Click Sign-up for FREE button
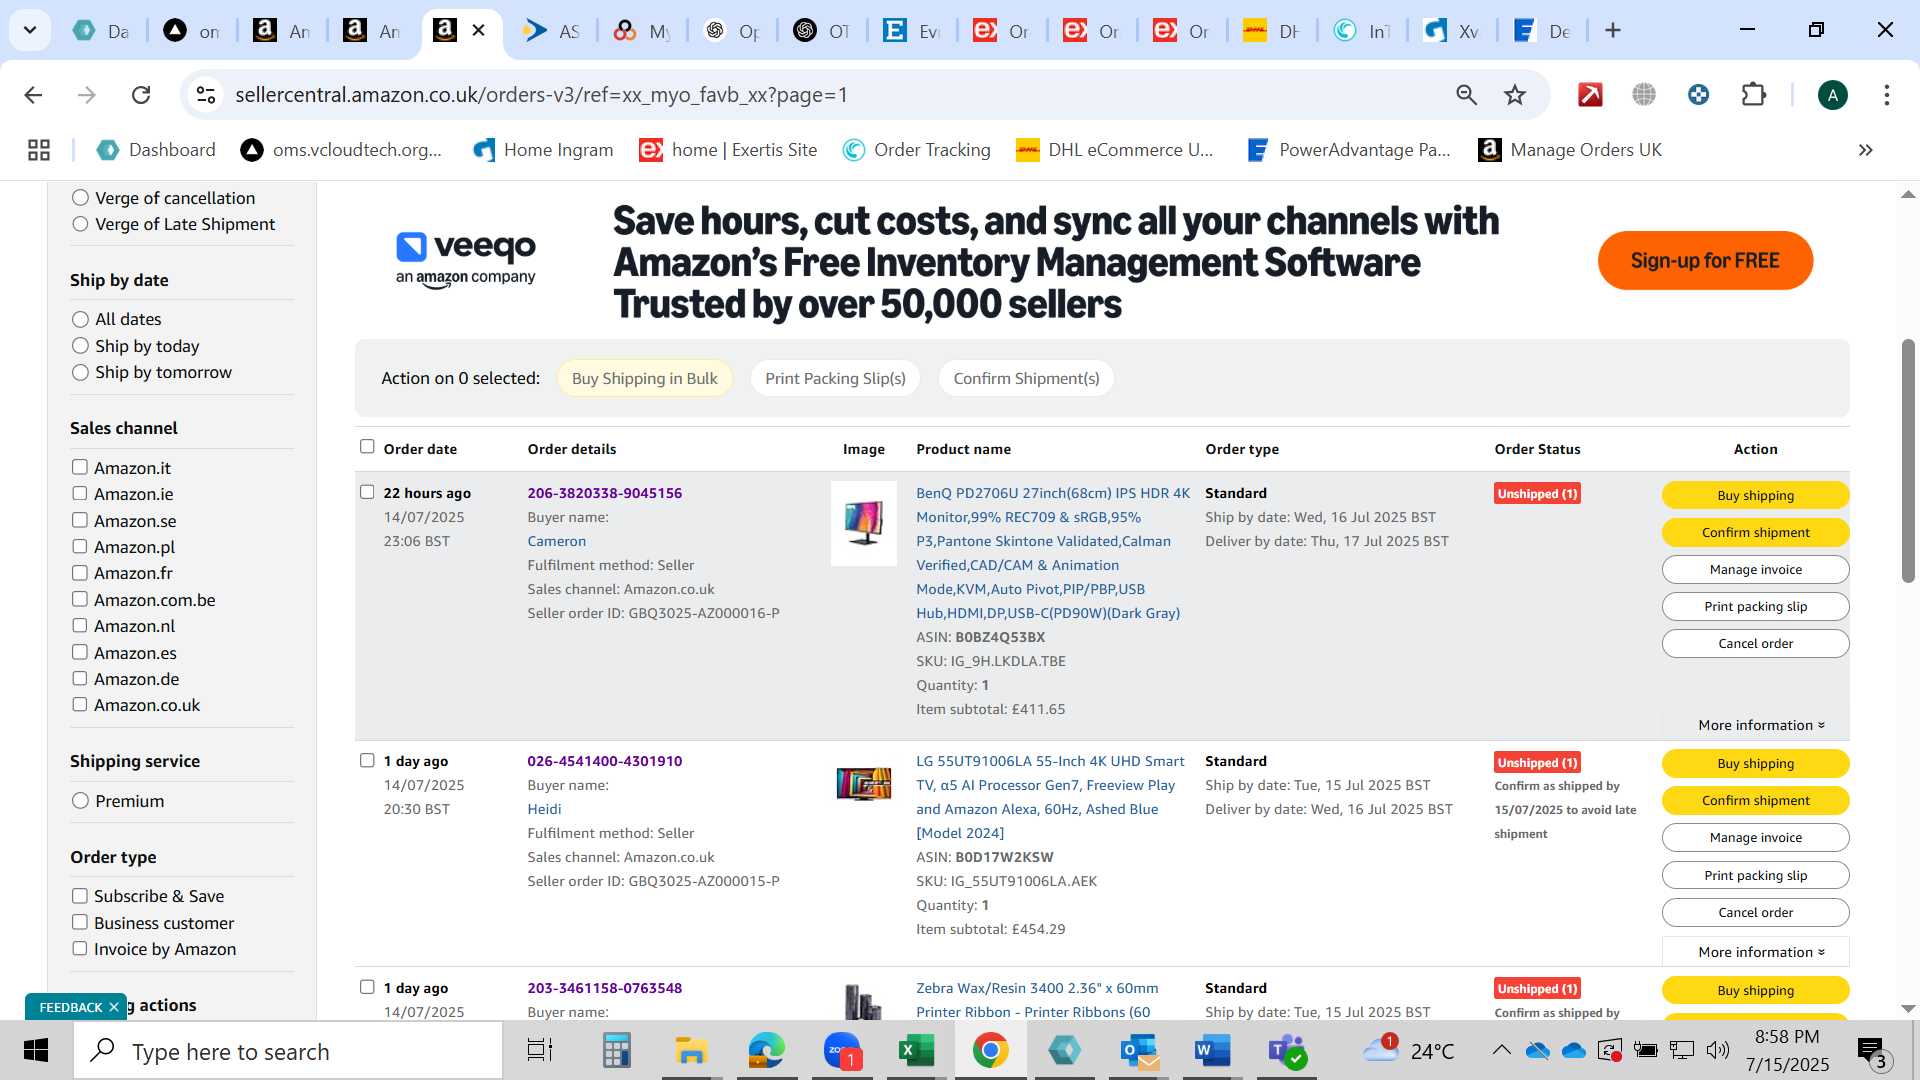 pyautogui.click(x=1705, y=261)
